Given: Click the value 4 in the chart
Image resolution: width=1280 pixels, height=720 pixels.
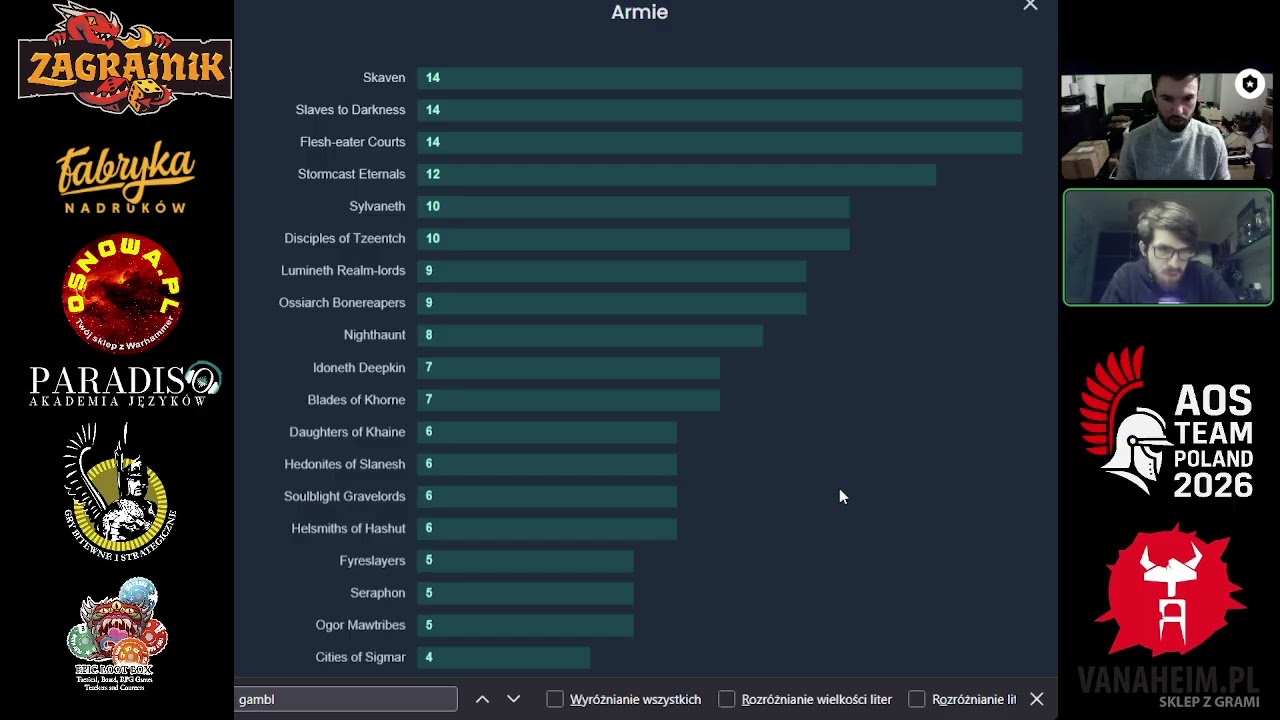Looking at the screenshot, I should [x=429, y=657].
